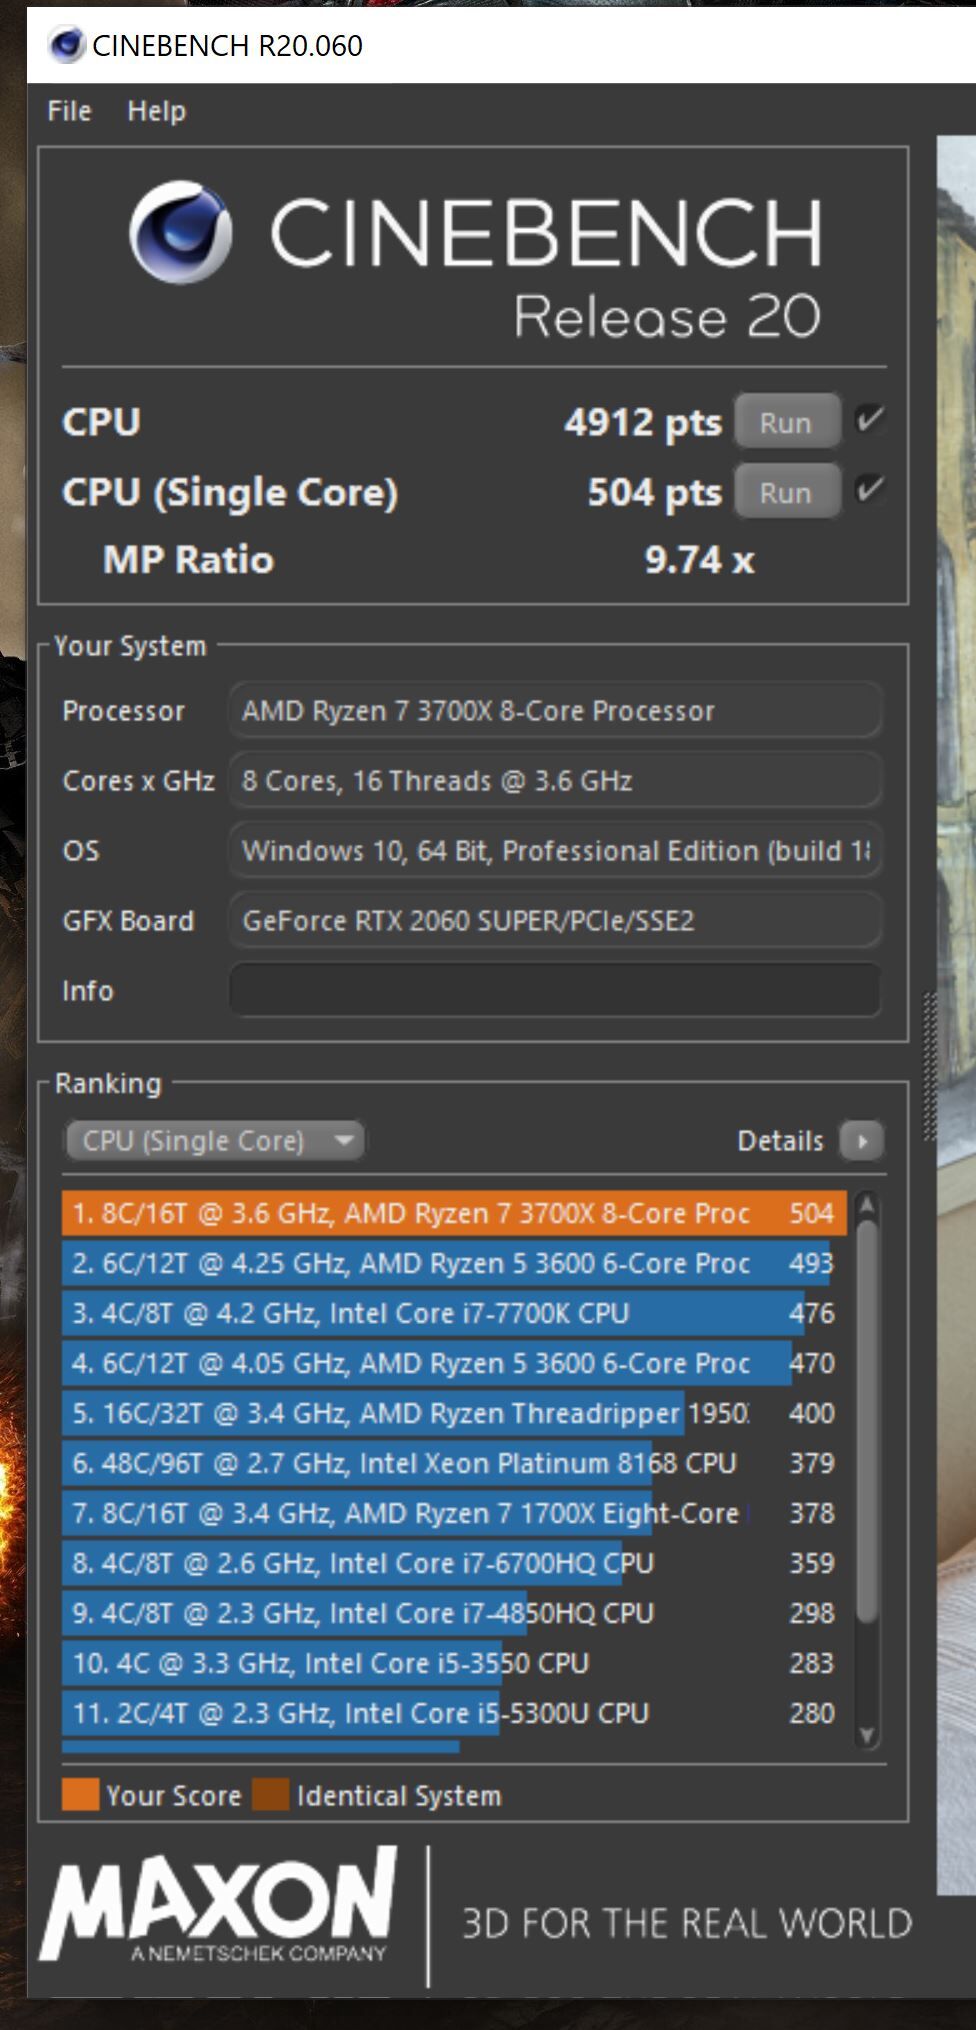The height and width of the screenshot is (2030, 976).
Task: Click the Cores x GHz field
Action: pyautogui.click(x=555, y=780)
